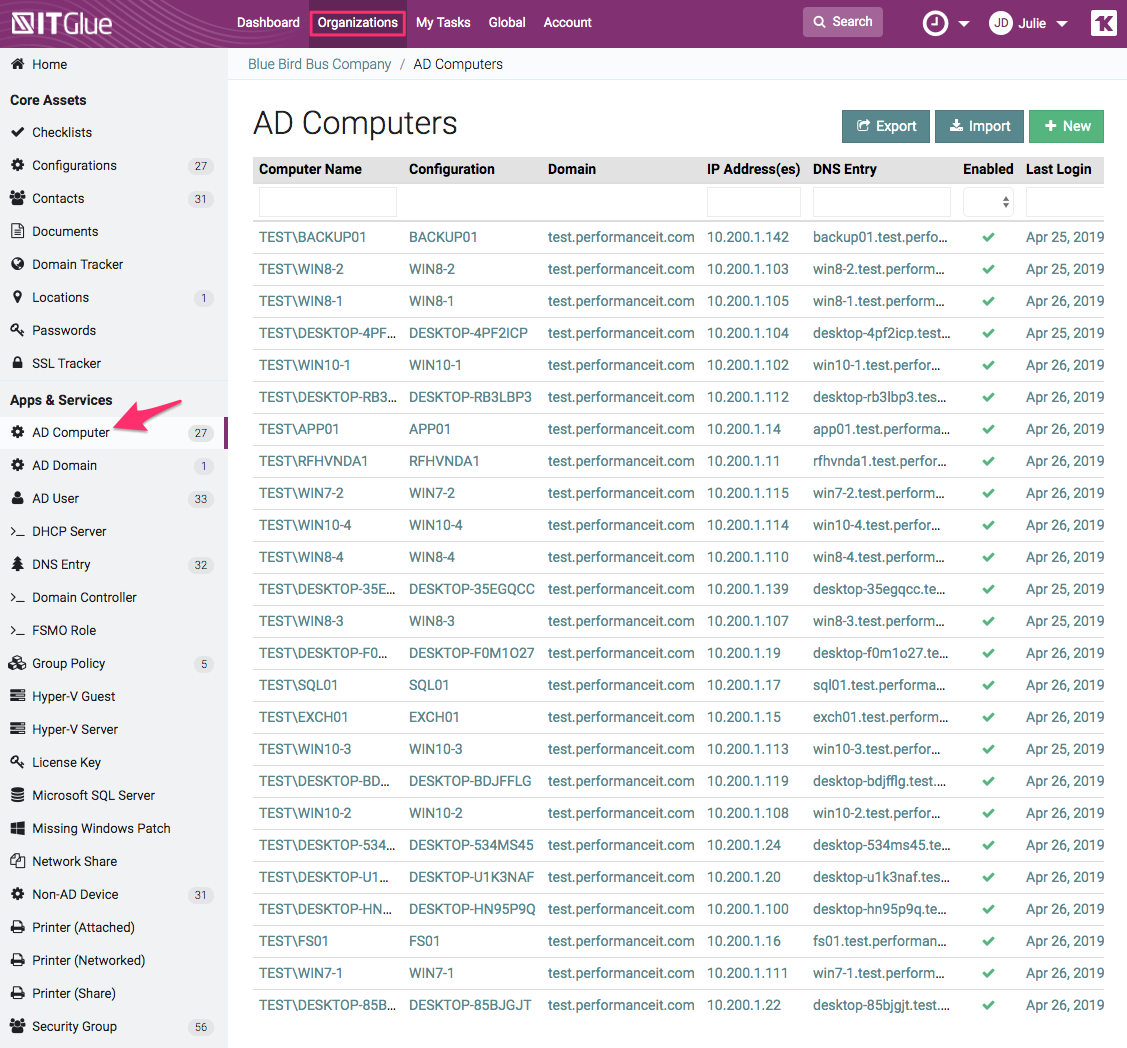
Task: Click the Contacts people icon
Action: pos(17,198)
